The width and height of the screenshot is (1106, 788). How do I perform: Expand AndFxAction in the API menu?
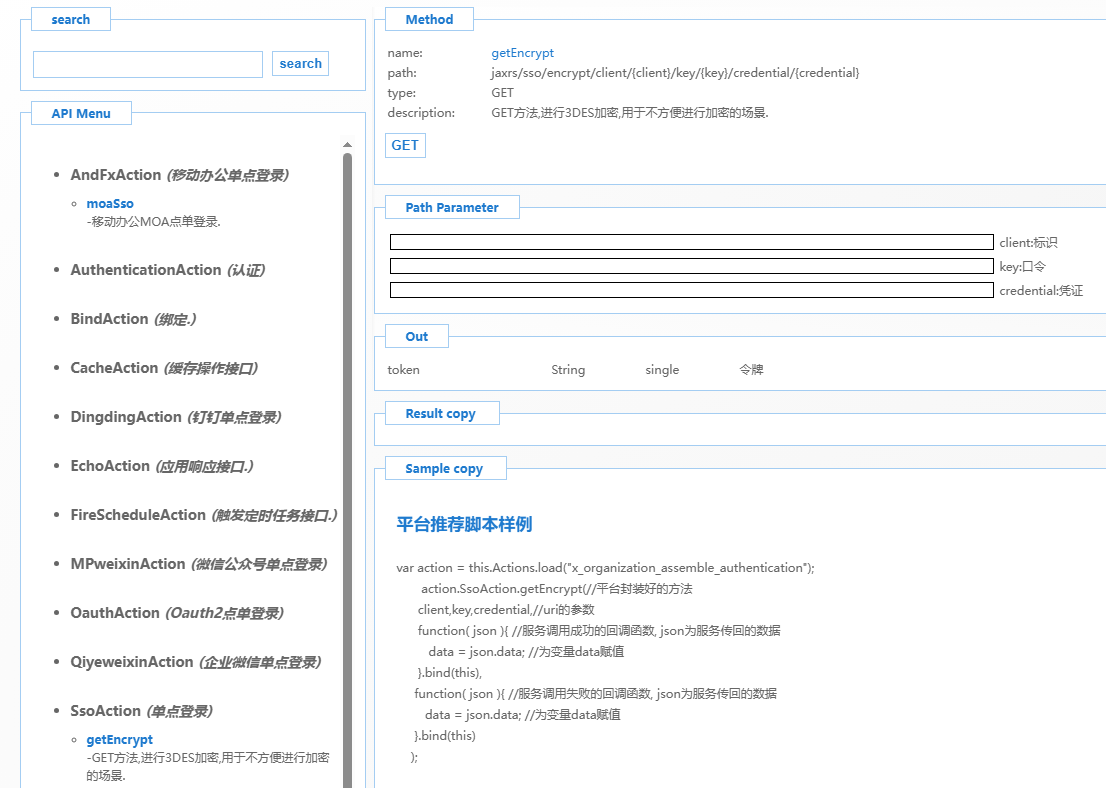[116, 175]
